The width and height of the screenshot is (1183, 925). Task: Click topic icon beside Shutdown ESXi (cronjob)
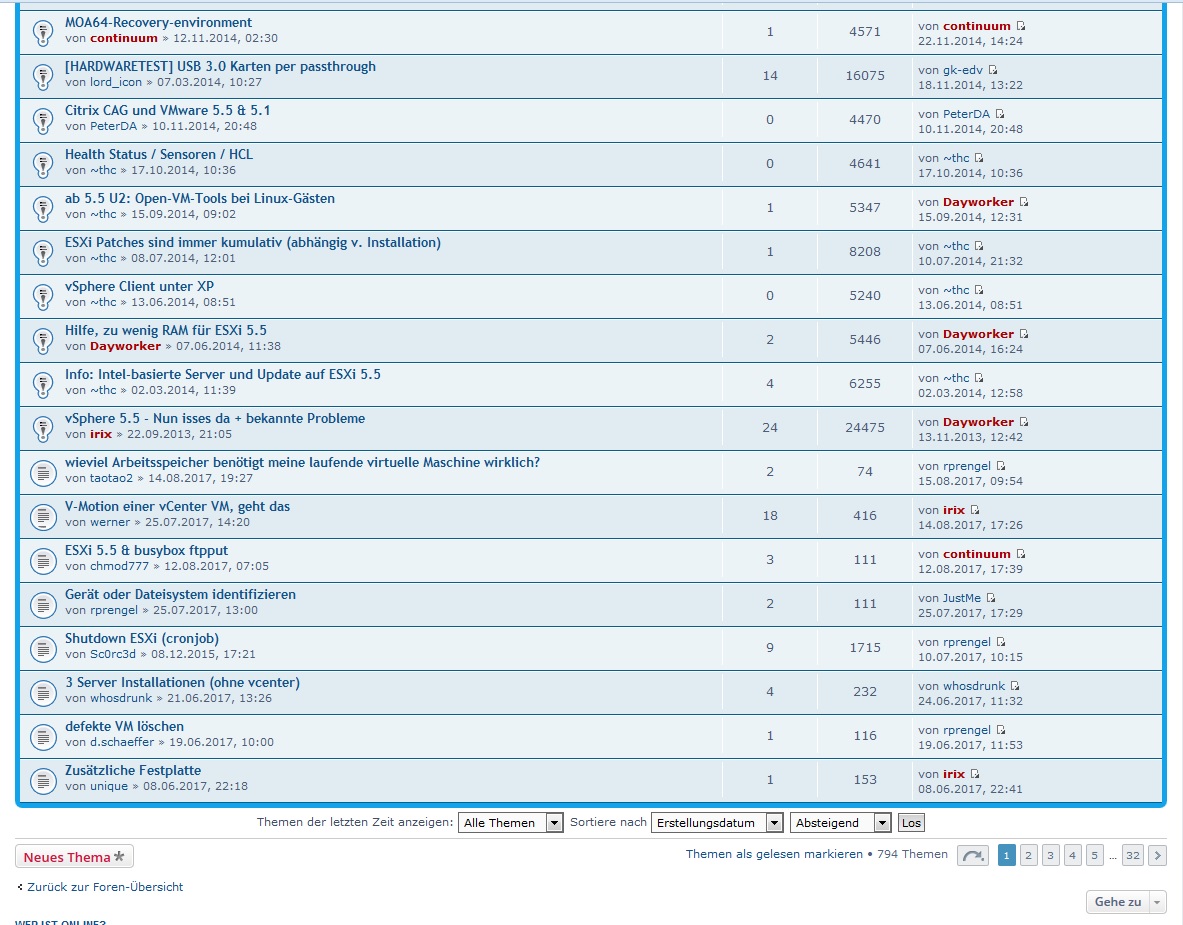pos(42,647)
